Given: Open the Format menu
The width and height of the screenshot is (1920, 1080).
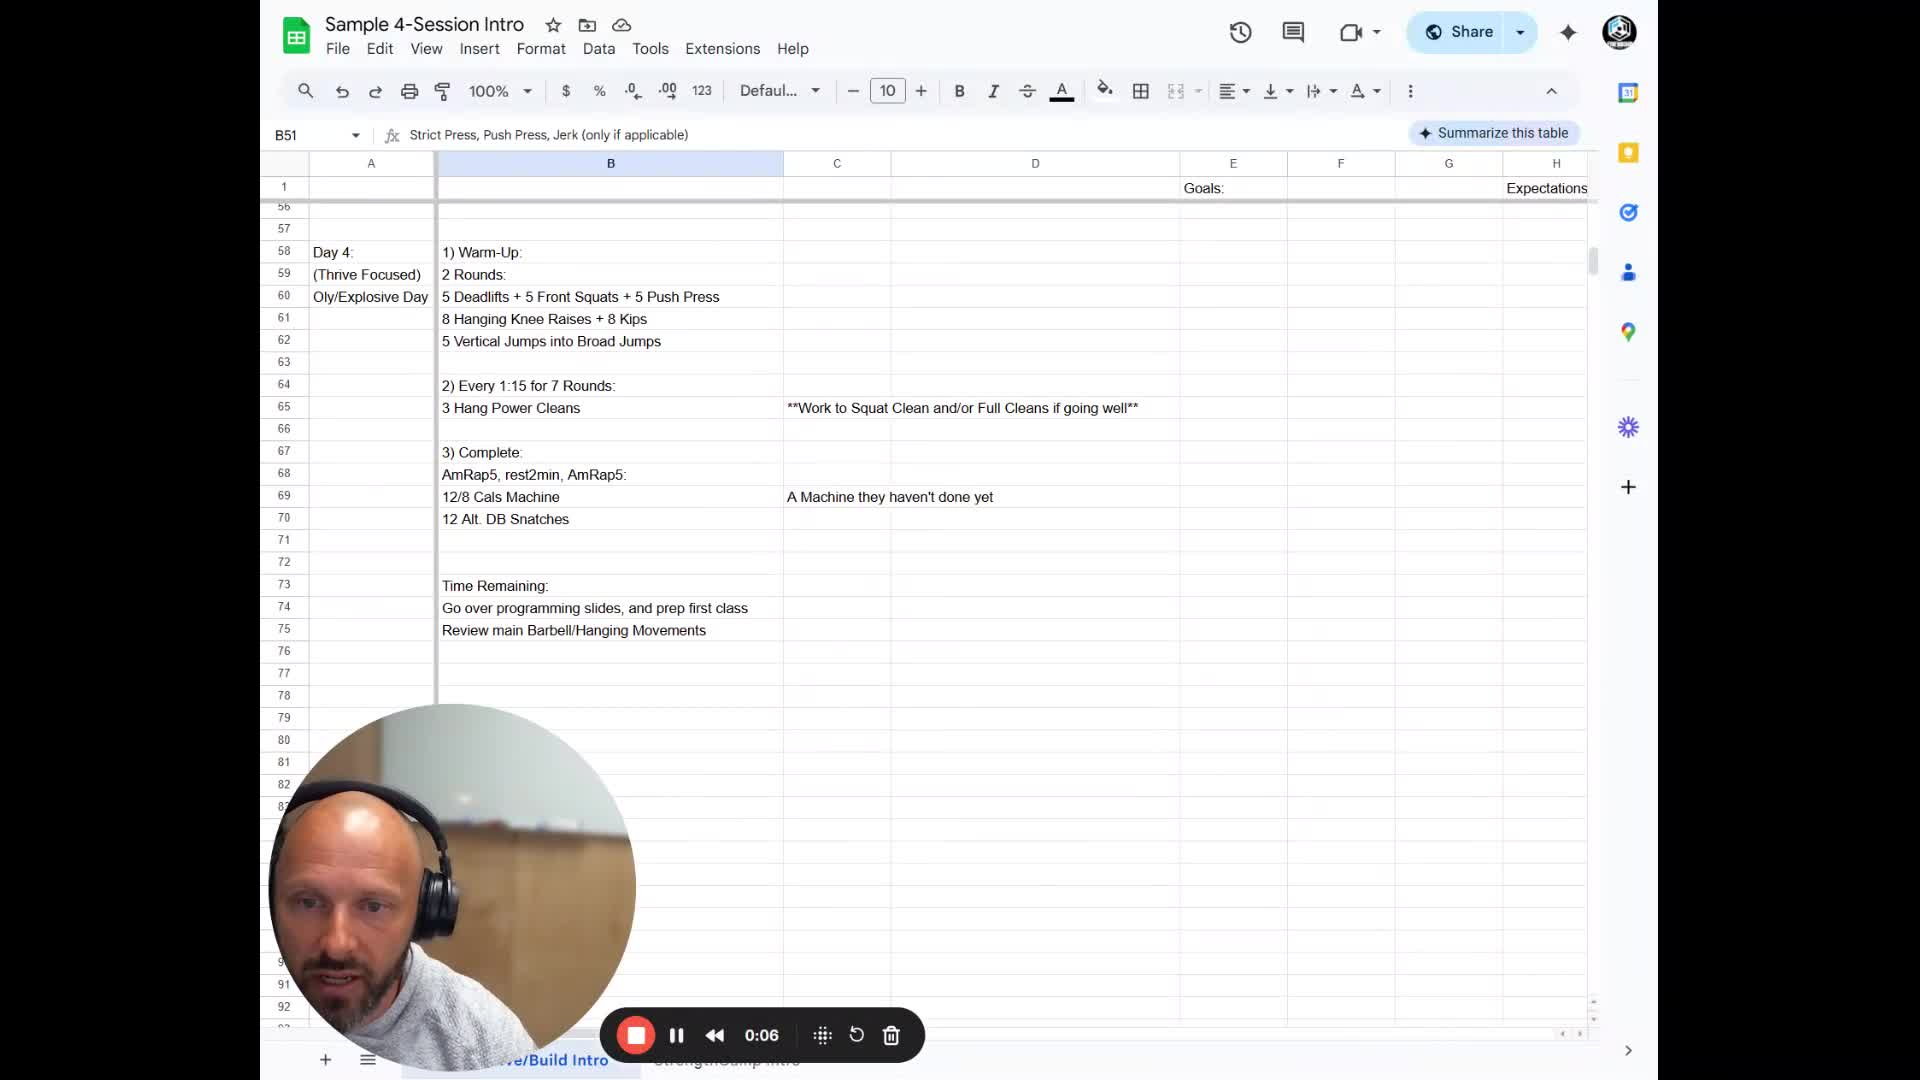Looking at the screenshot, I should [541, 49].
